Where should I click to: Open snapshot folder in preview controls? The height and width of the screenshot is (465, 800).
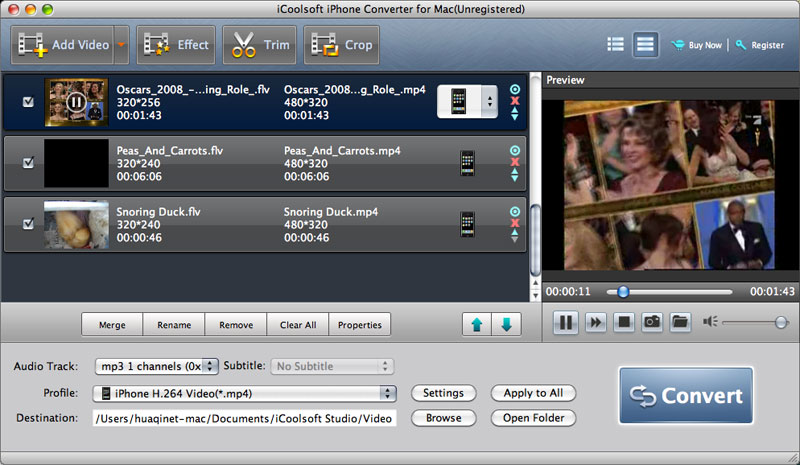tap(680, 322)
